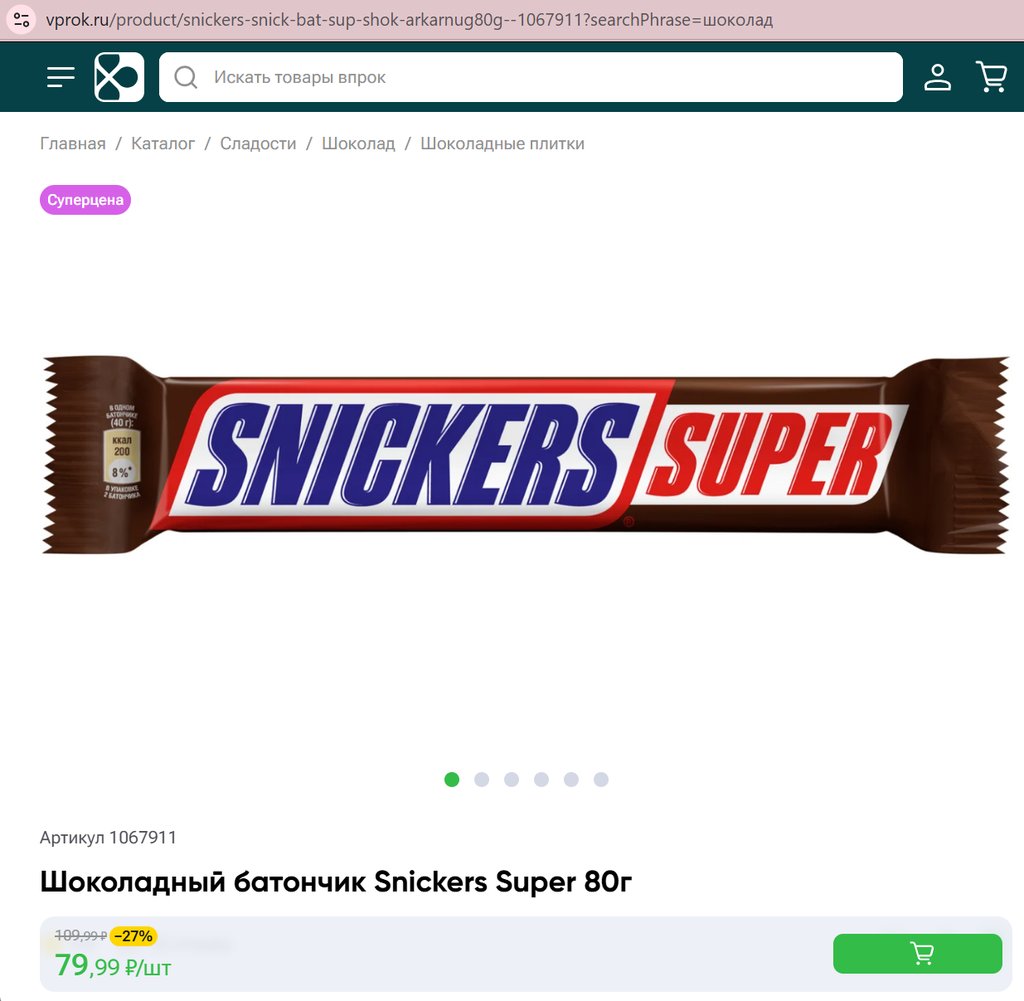Add Snickers Super to cart
The width and height of the screenshot is (1024, 1001).
(918, 953)
